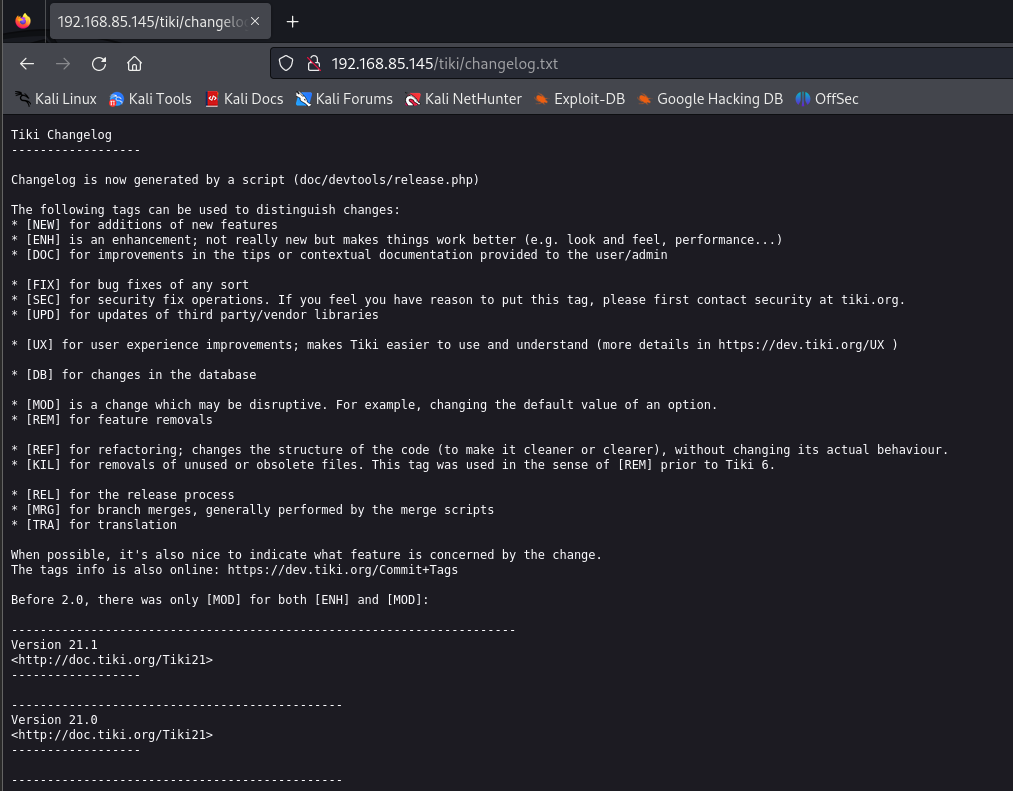Viewport: 1013px width, 791px height.
Task: Click the dev.tiki.org/Commit+Tags URL text
Action: pos(343,570)
